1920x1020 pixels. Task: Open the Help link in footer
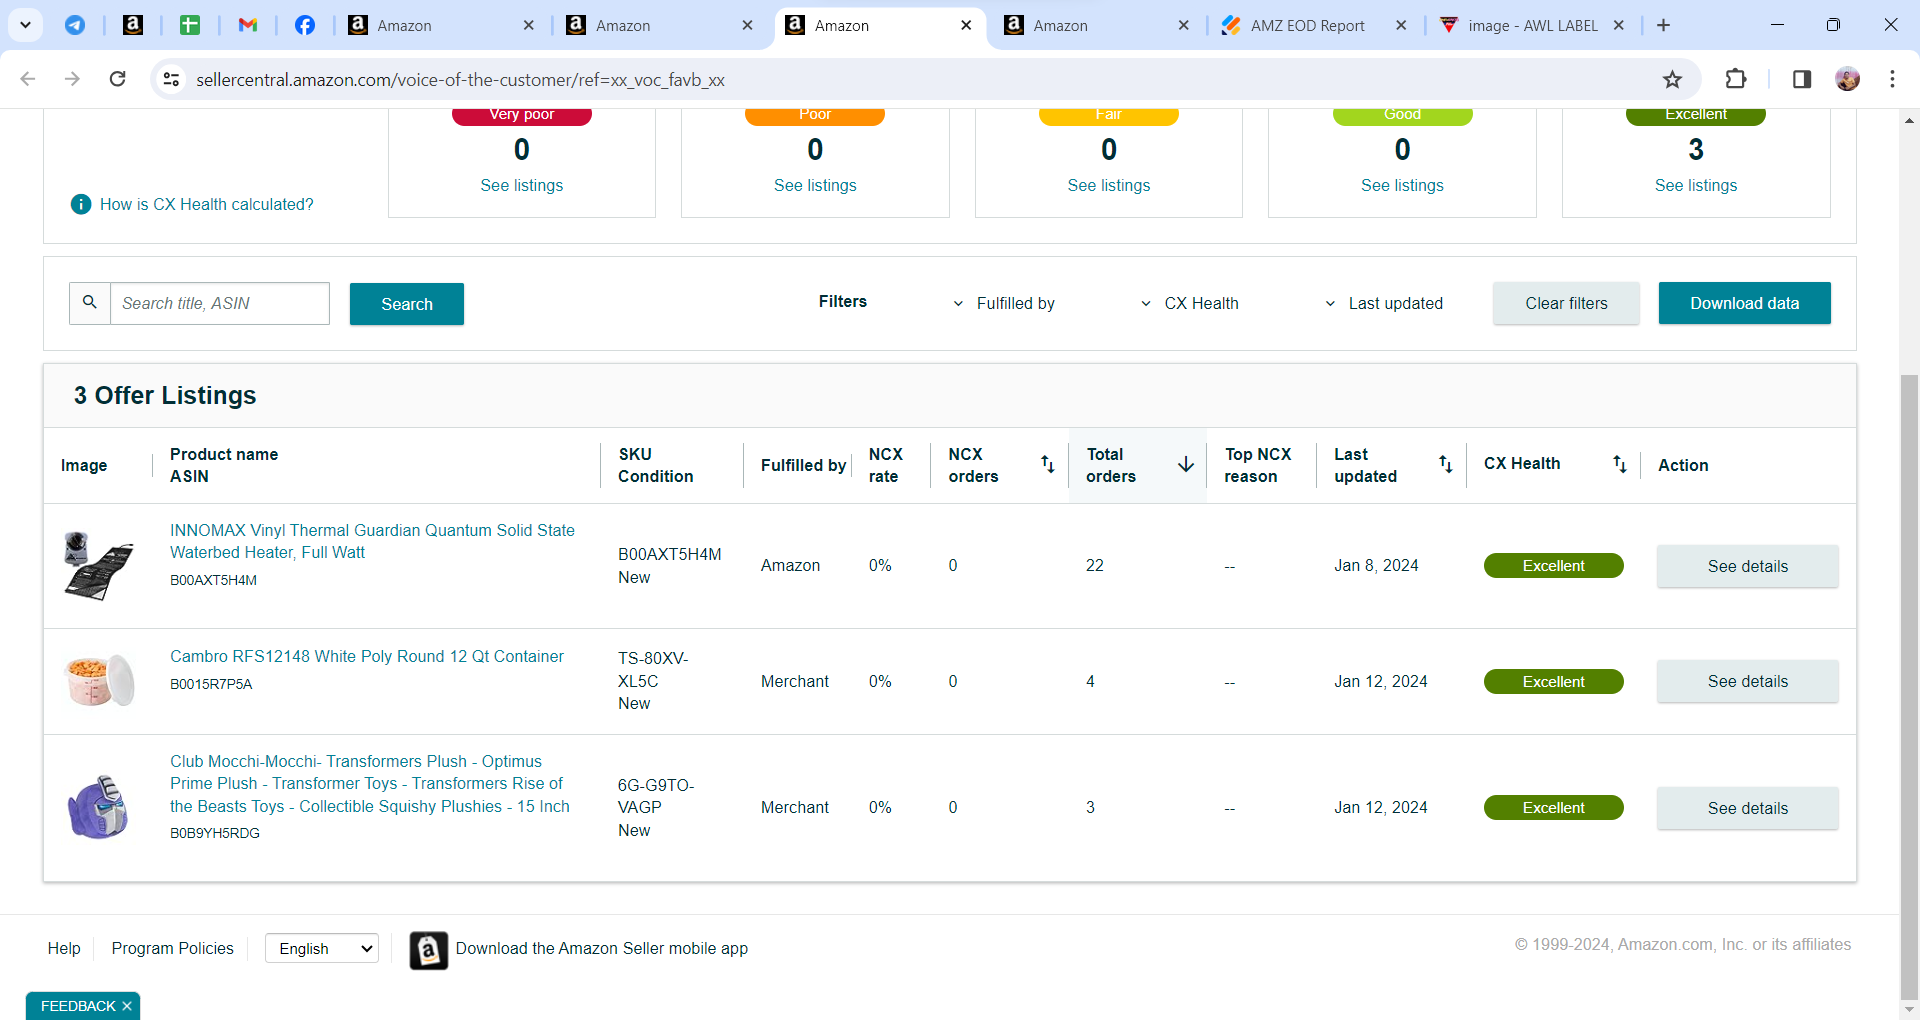[x=64, y=948]
